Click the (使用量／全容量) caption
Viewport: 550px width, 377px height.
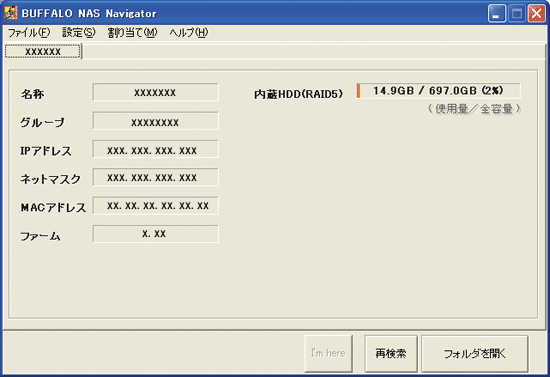point(474,109)
